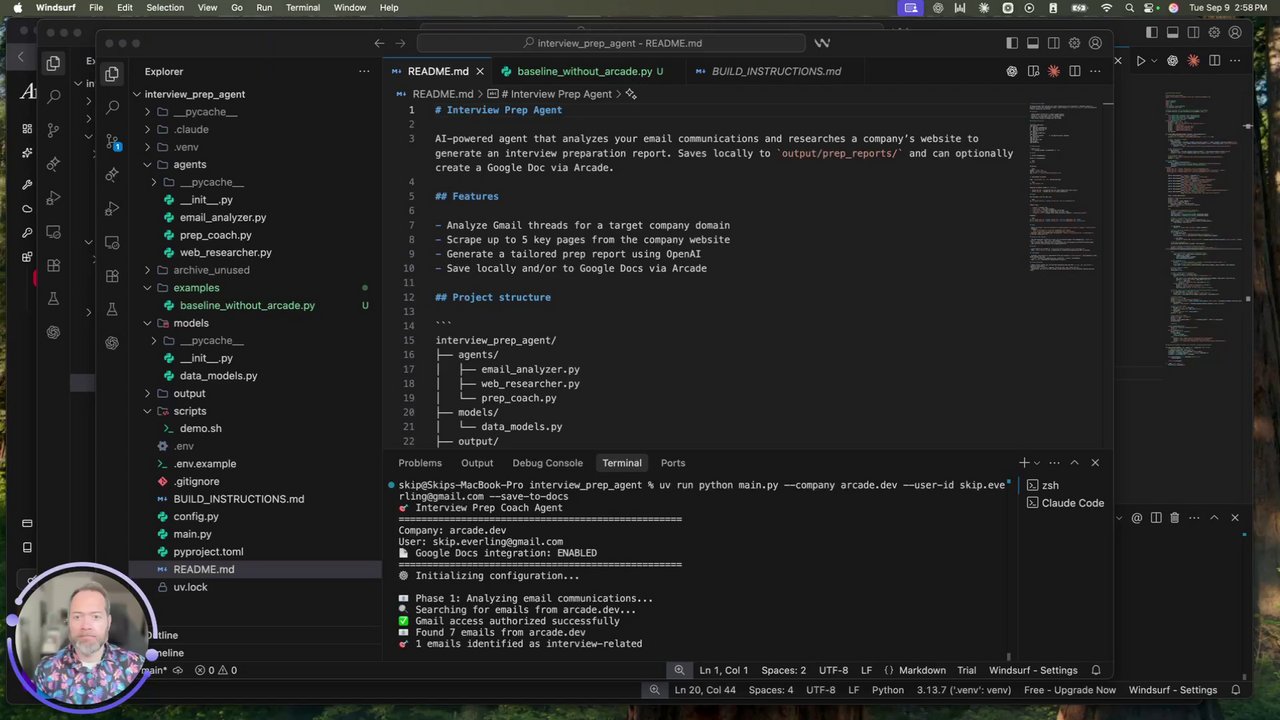Open the Testing flask view in front activity bar
The height and width of the screenshot is (720, 1280).
pyautogui.click(x=112, y=310)
